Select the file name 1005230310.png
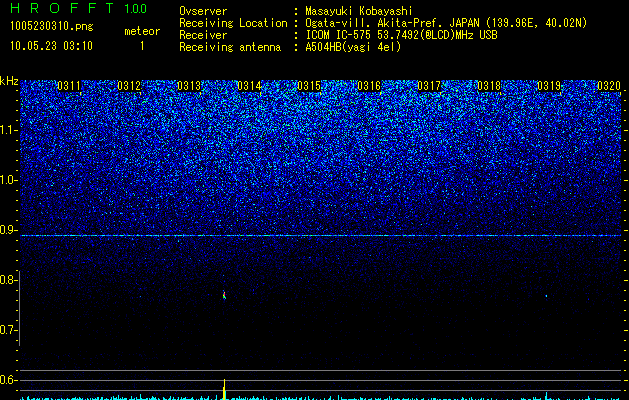This screenshot has width=629, height=400. coord(52,26)
